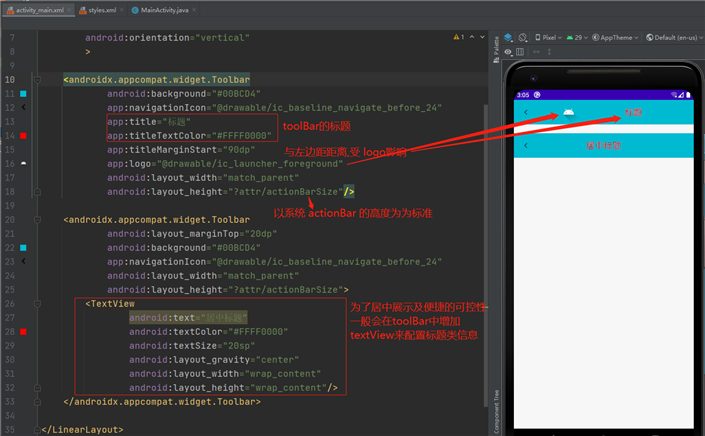The width and height of the screenshot is (705, 436).
Task: Click the LinearLayout fold marker on line 35
Action: pos(37,430)
